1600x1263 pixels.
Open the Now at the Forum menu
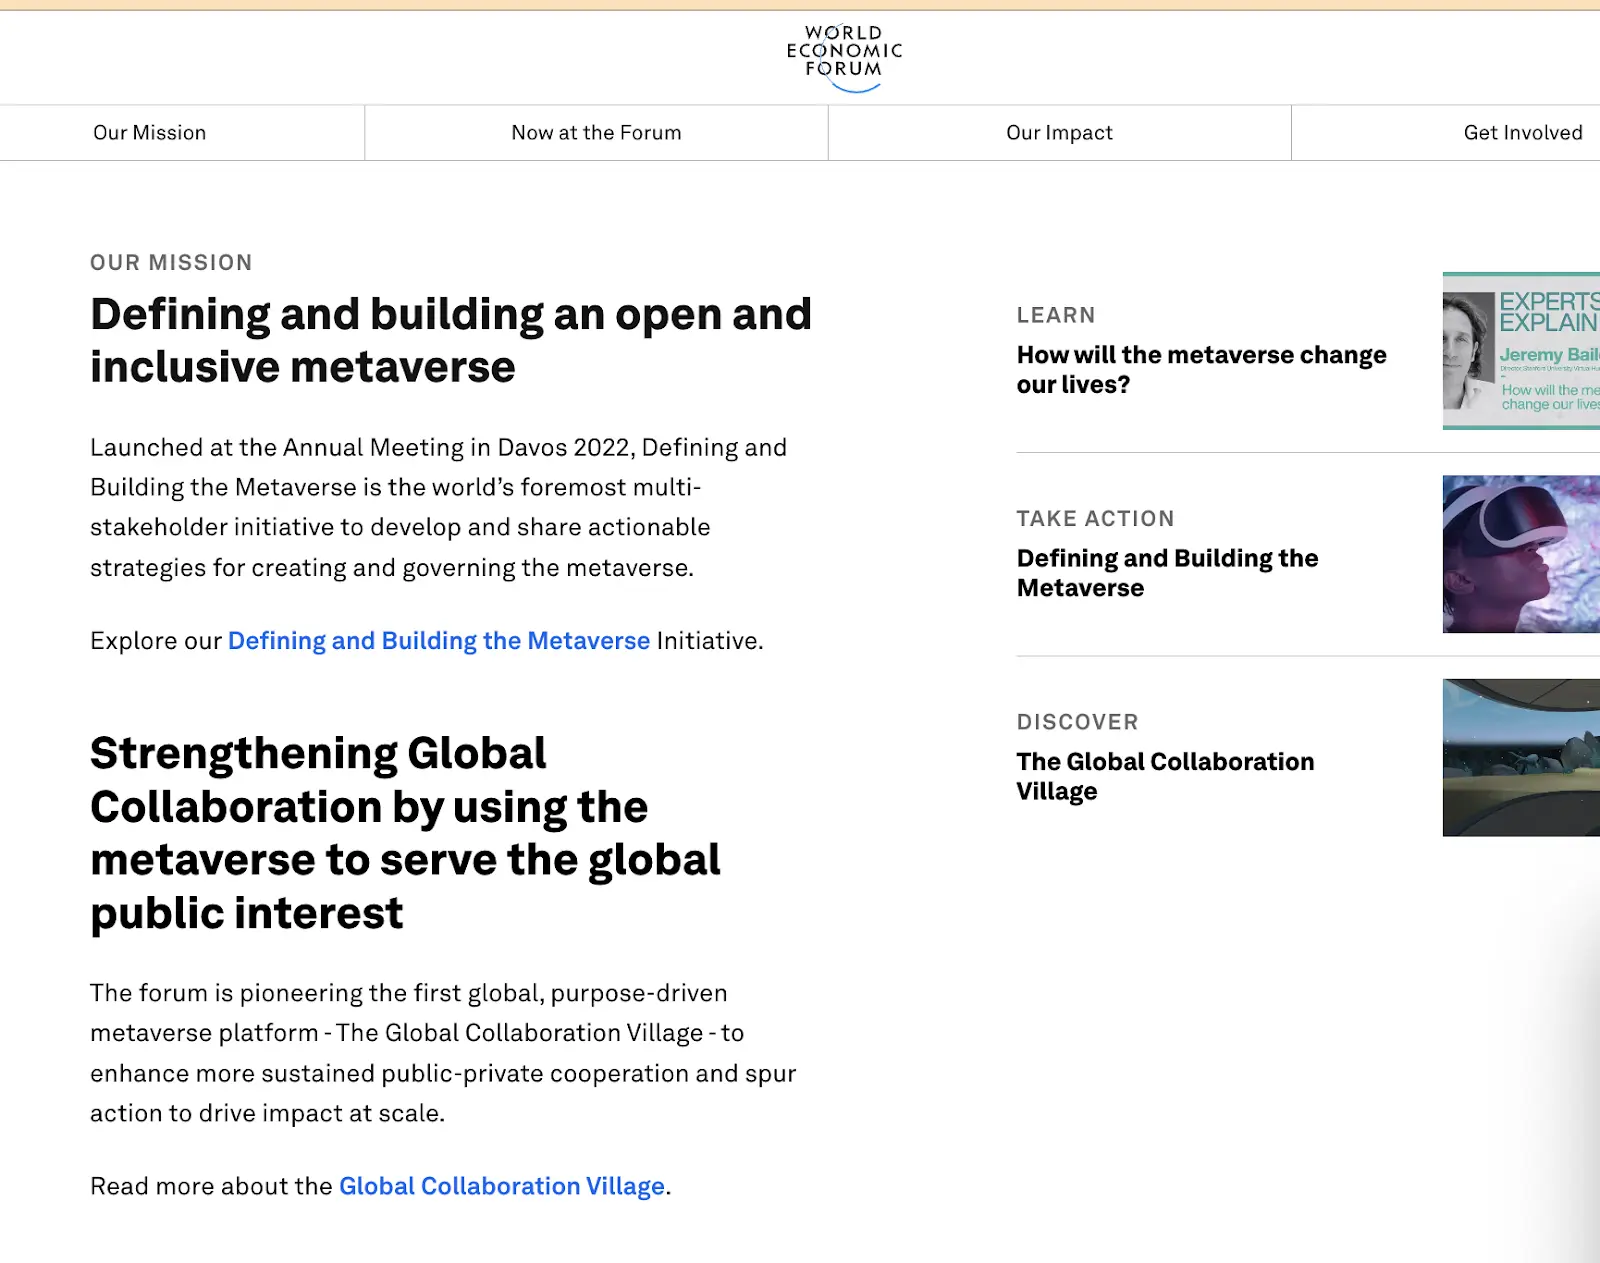click(596, 133)
